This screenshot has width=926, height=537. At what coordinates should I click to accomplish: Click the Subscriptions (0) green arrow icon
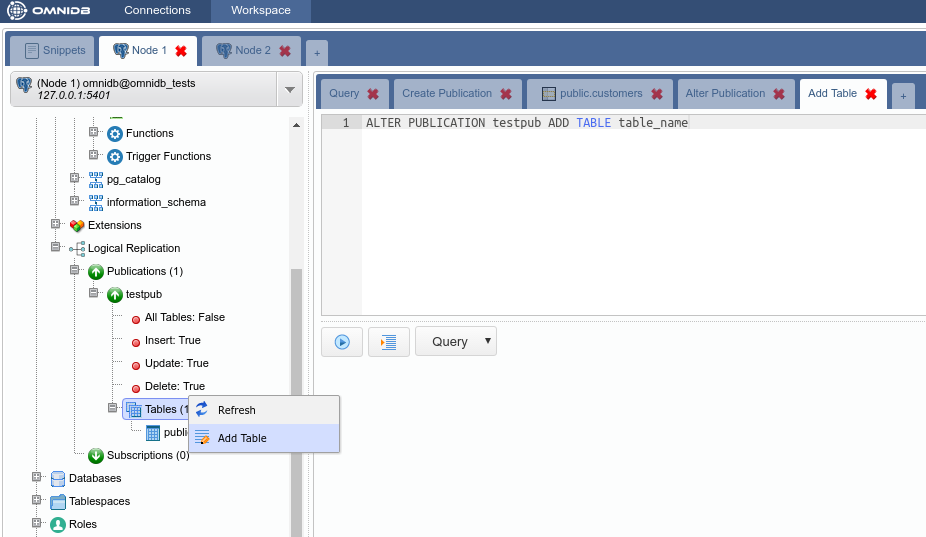(96, 455)
